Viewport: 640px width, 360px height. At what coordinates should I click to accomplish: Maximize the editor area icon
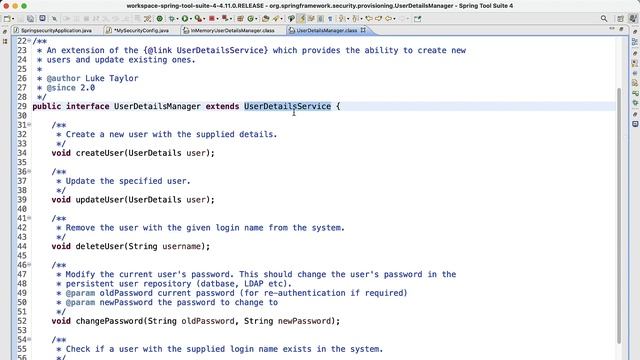coord(621,29)
